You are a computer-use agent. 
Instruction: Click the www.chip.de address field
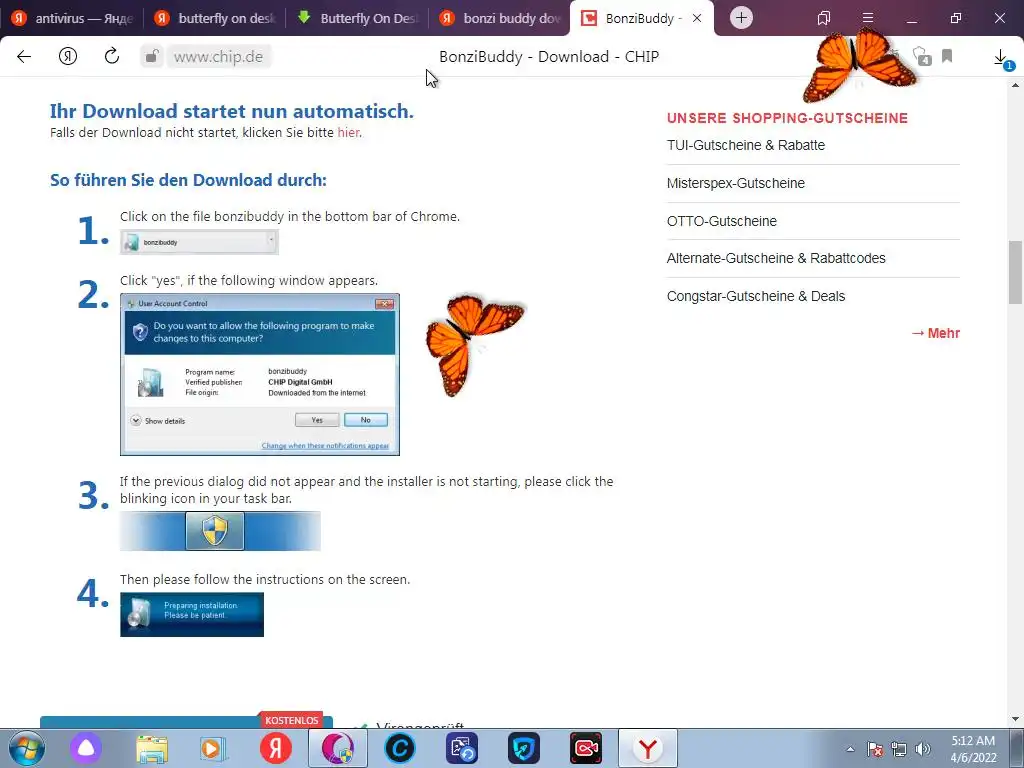[219, 57]
